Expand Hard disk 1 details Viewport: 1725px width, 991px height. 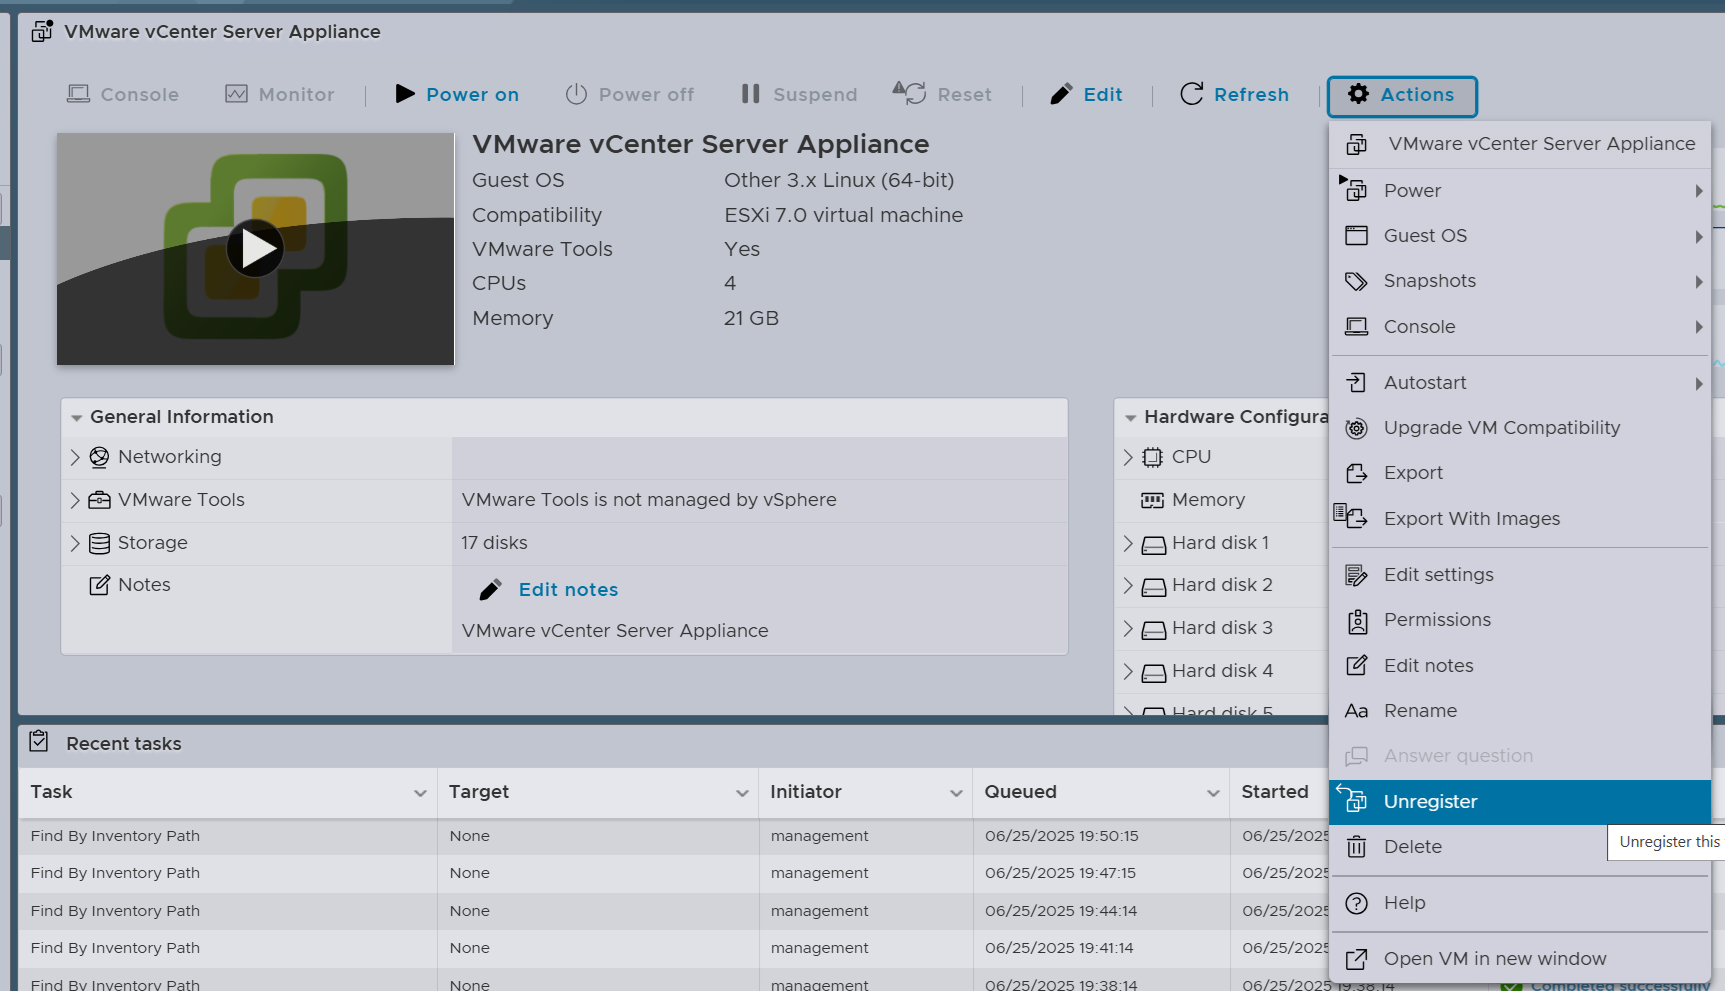pos(1128,543)
